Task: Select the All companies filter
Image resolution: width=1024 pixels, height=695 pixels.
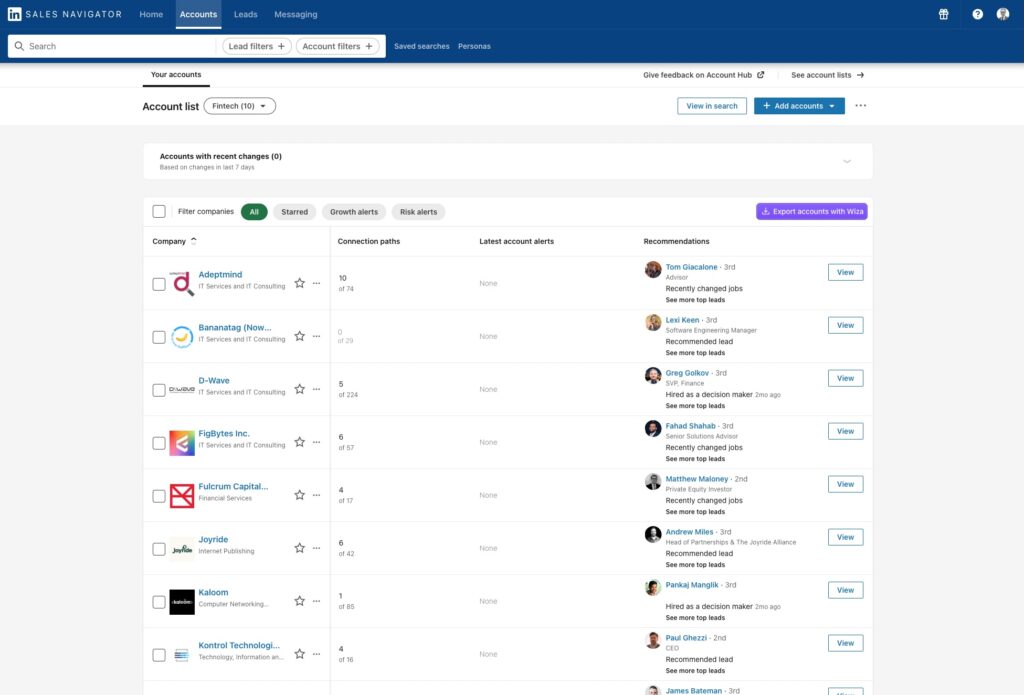Action: (254, 212)
